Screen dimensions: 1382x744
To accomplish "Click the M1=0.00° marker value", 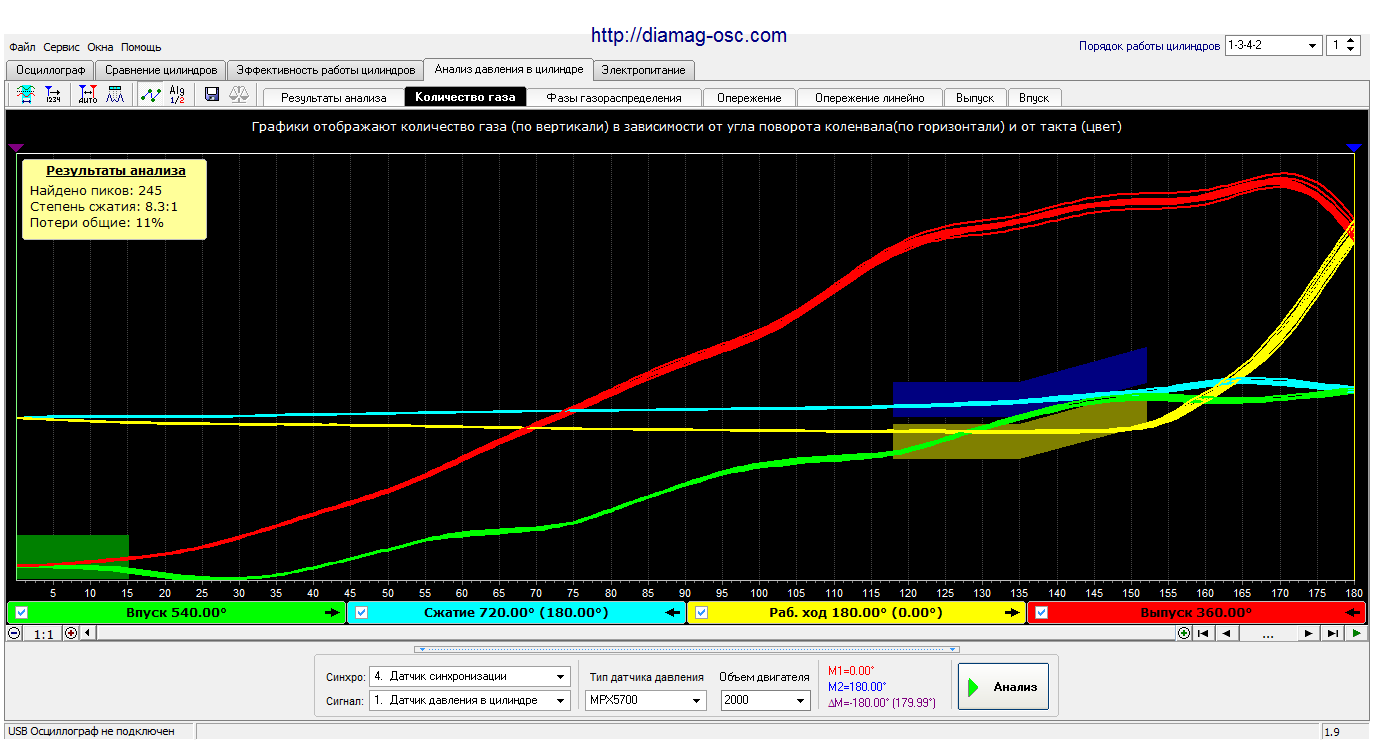I will (x=851, y=671).
